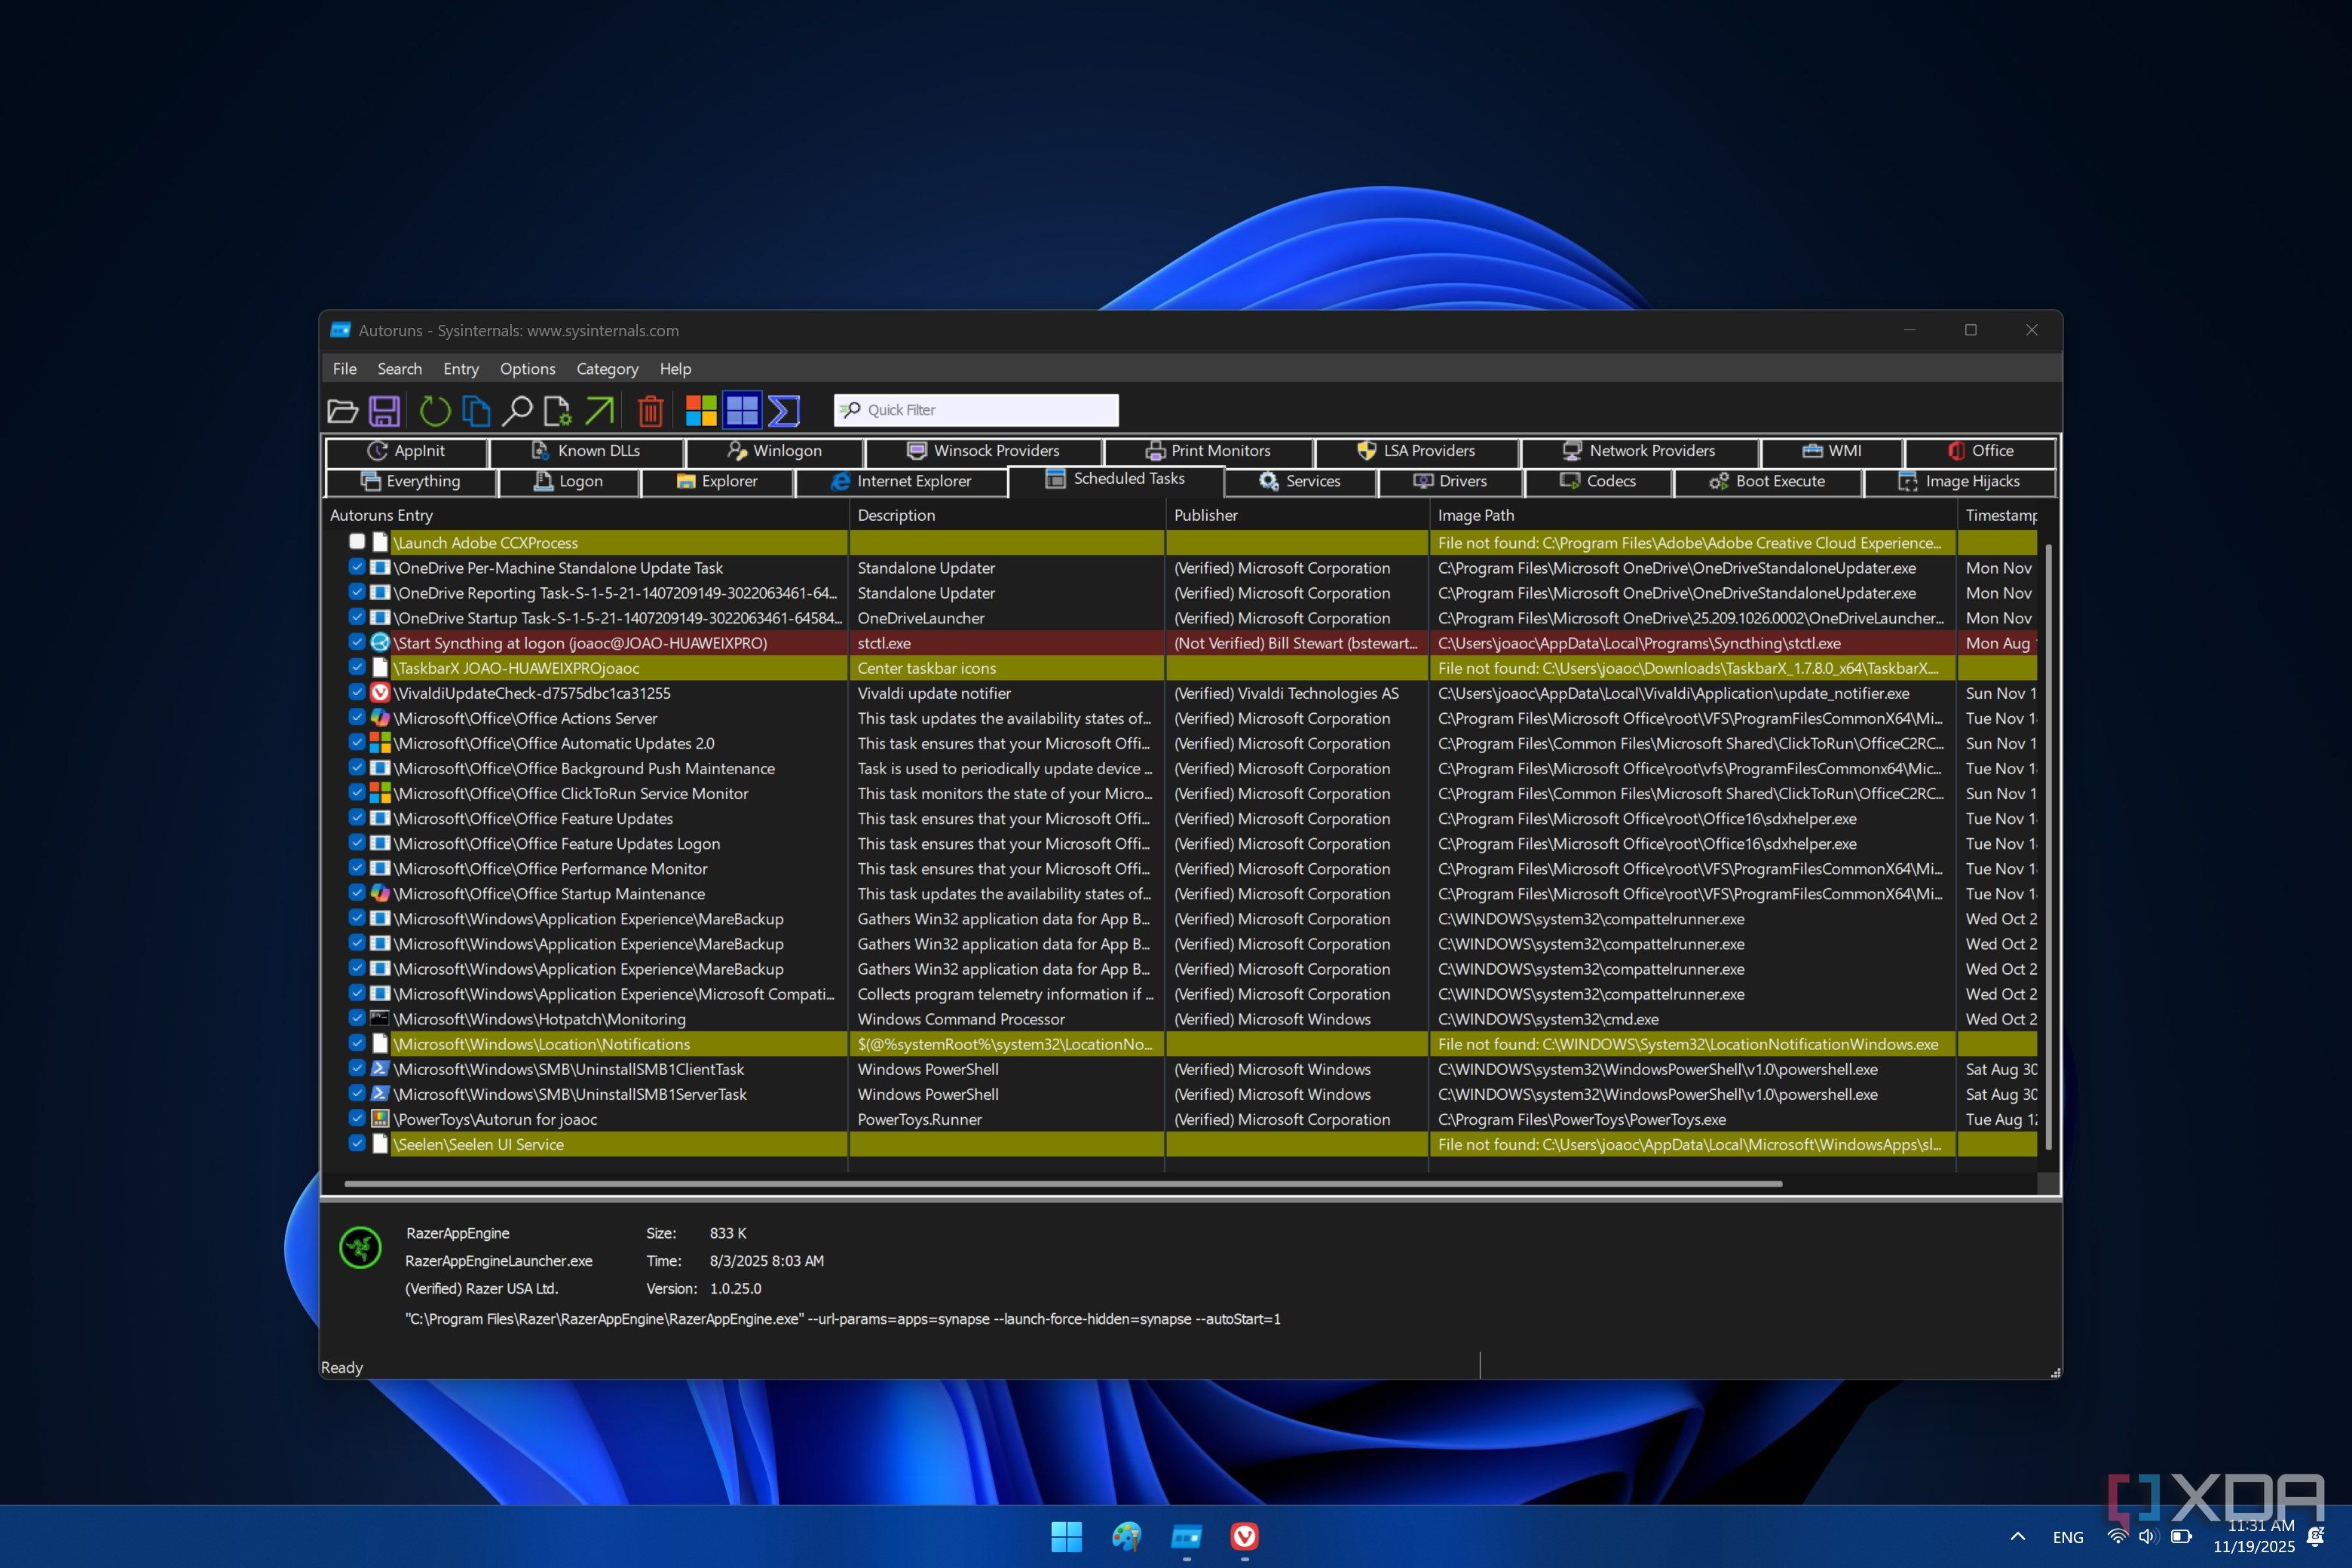Click the red Delete trash icon

650,410
